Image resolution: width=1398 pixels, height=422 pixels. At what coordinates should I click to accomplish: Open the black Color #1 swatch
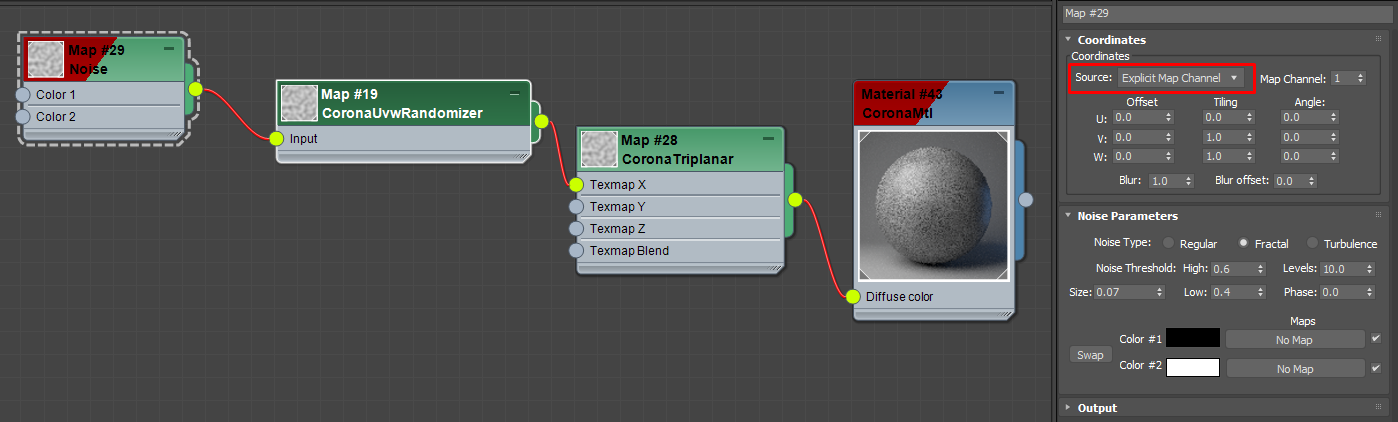pos(1193,339)
